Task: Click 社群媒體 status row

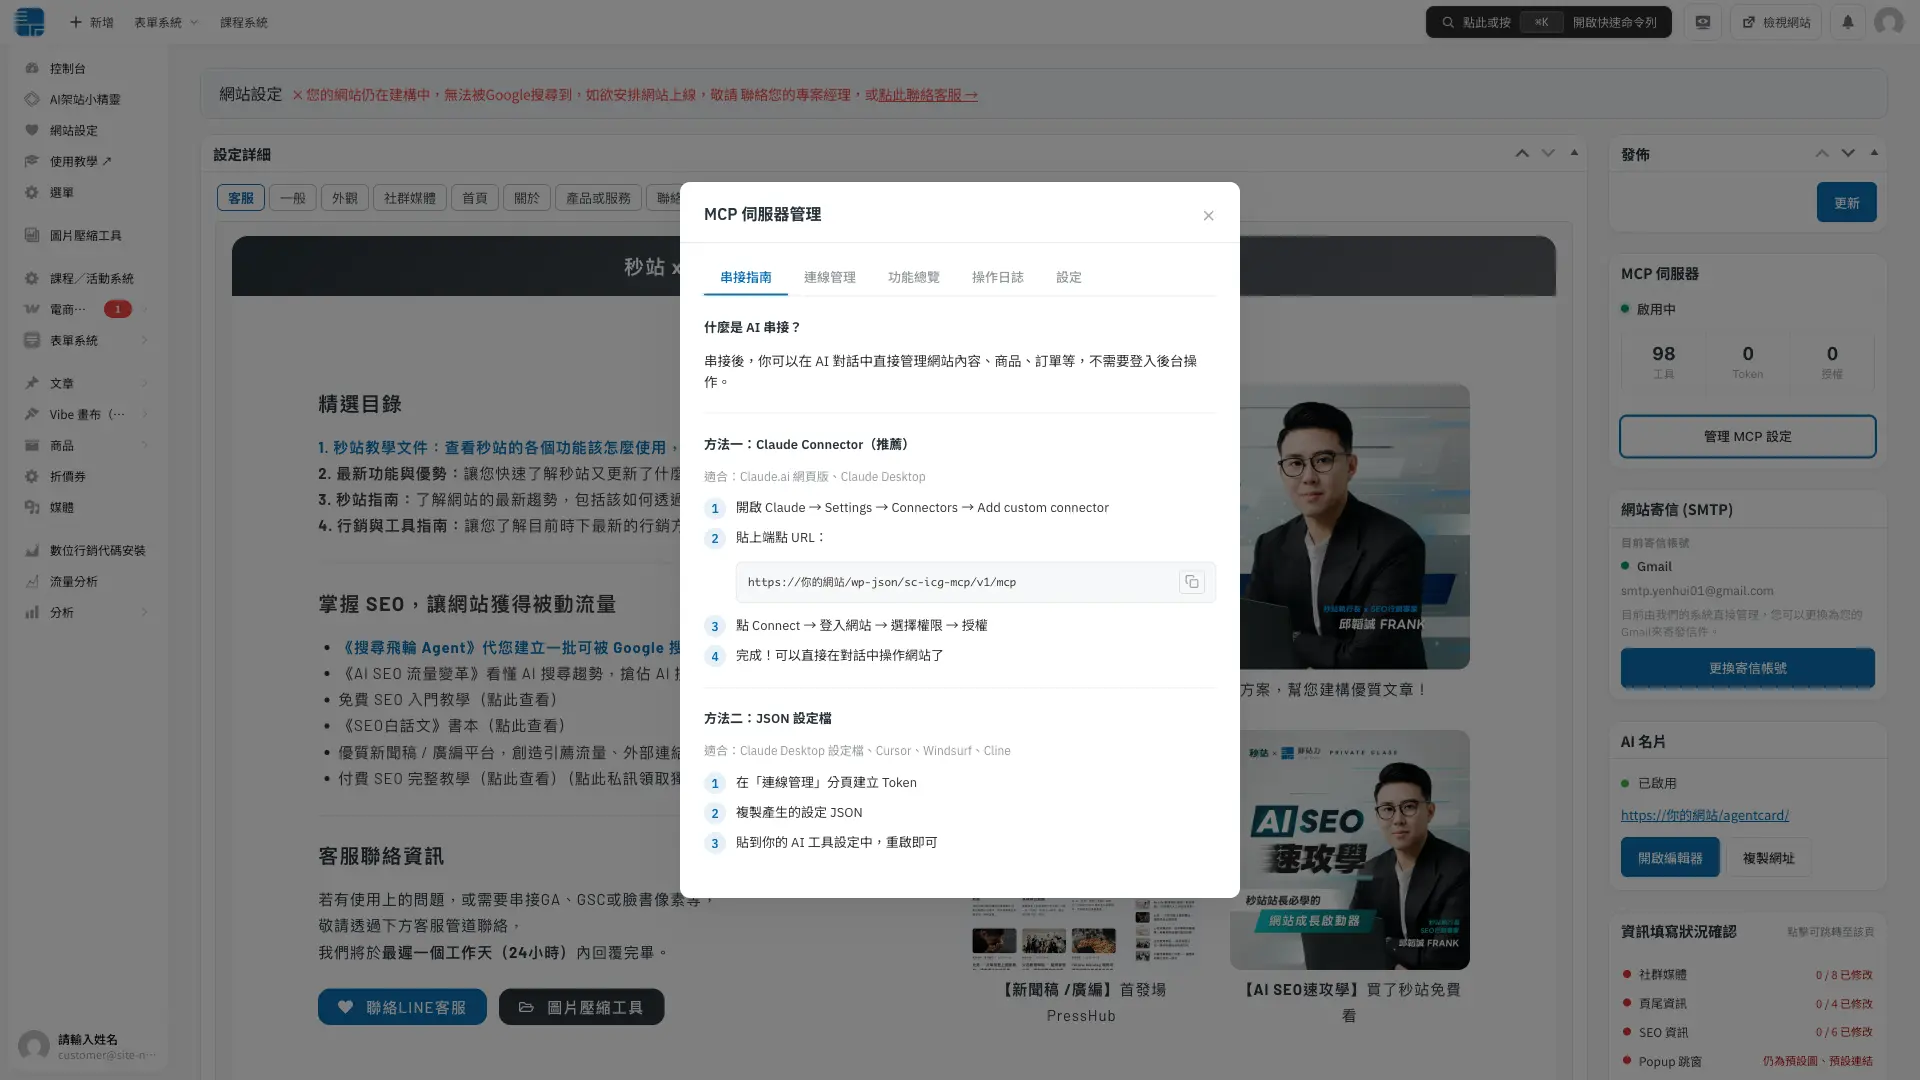Action: [x=1747, y=974]
